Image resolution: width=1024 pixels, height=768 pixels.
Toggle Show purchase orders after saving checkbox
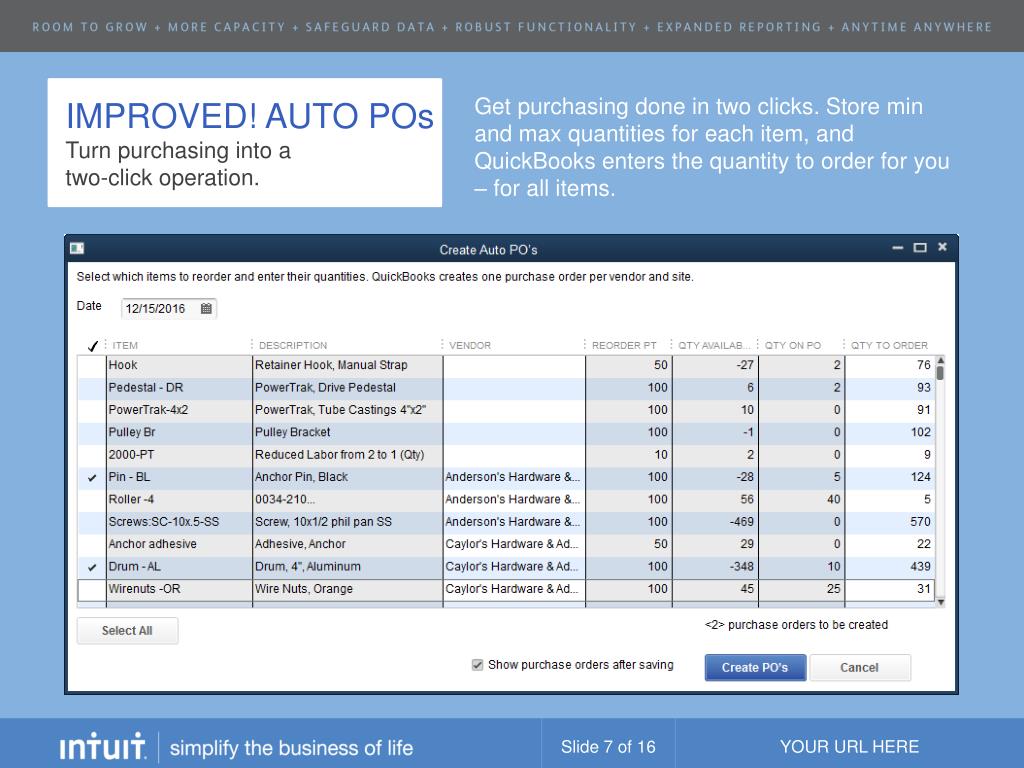click(x=477, y=665)
